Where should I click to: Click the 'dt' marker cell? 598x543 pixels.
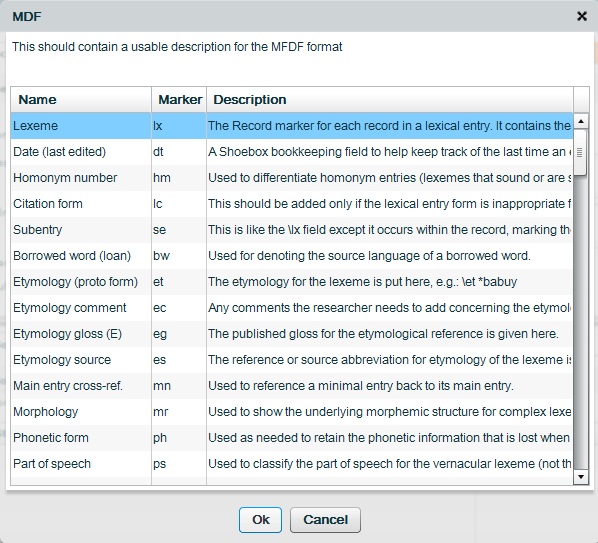[179, 152]
